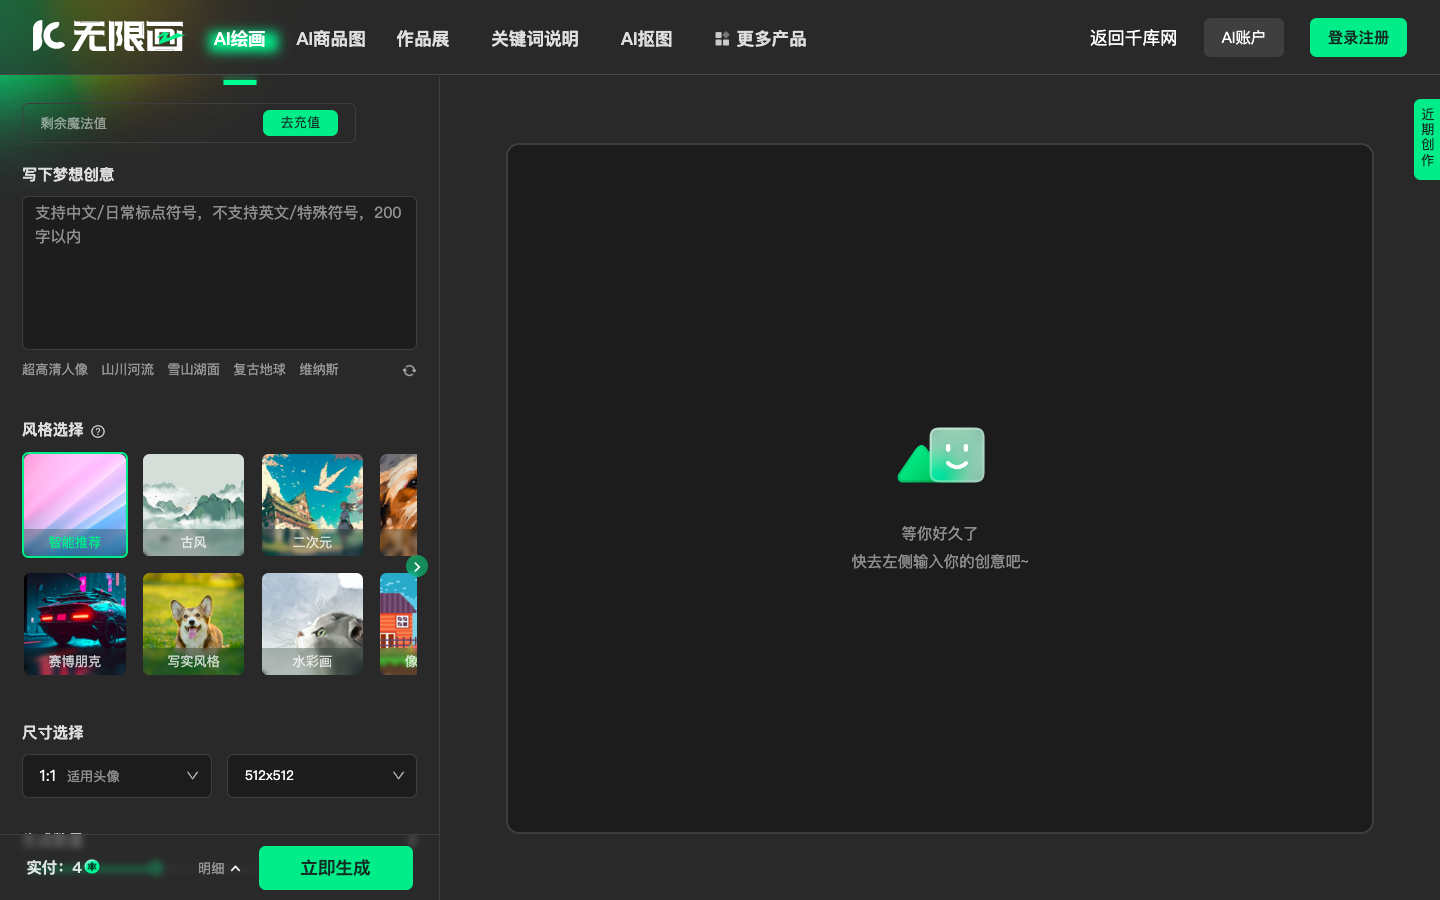1440x900 pixels.
Task: Select the red house style thumbnail
Action: coord(398,624)
